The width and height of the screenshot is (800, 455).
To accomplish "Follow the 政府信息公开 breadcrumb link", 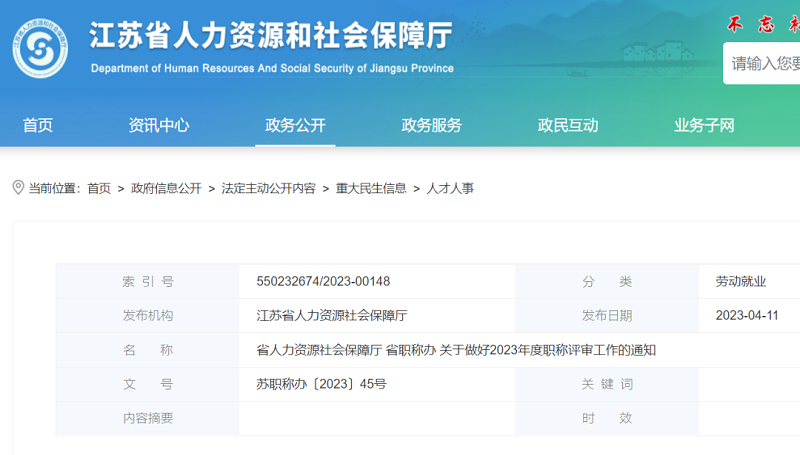I will [166, 189].
